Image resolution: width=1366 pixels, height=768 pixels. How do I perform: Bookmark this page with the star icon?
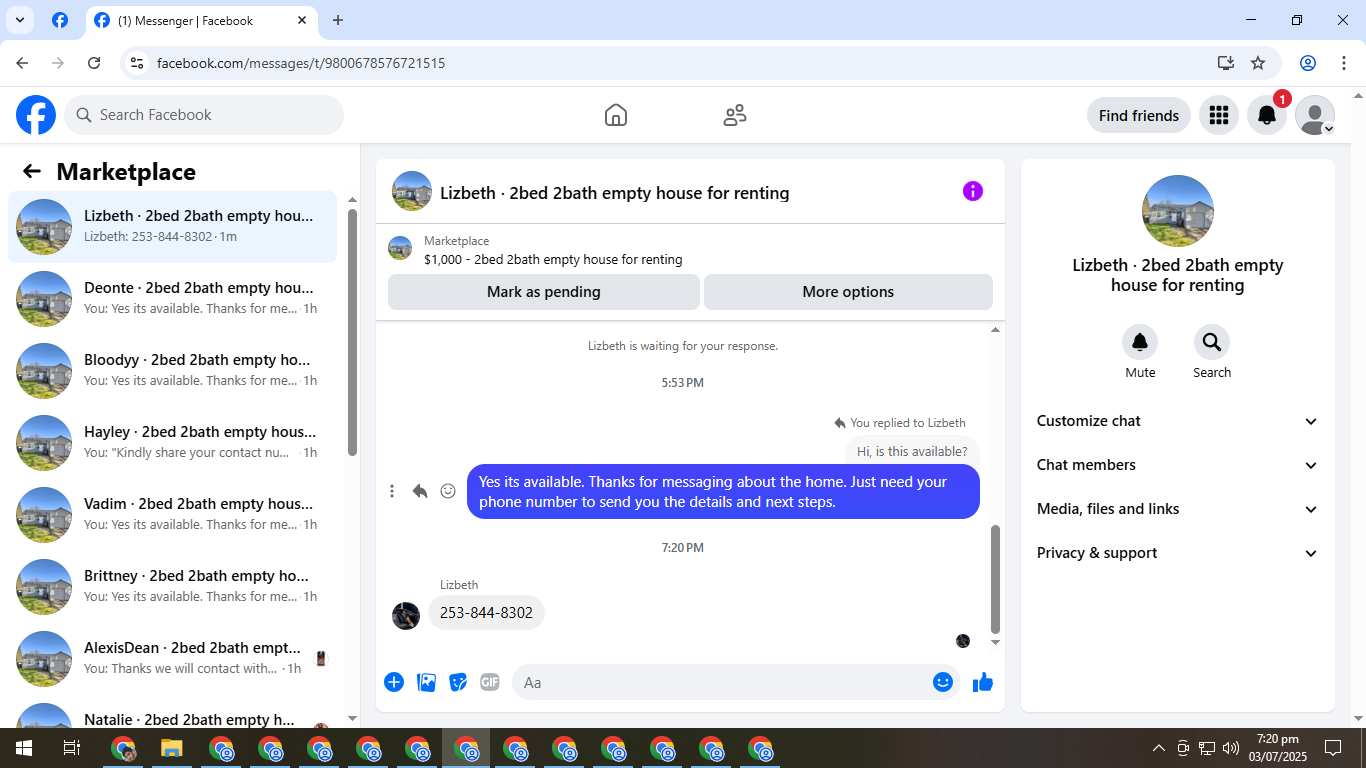[1258, 63]
